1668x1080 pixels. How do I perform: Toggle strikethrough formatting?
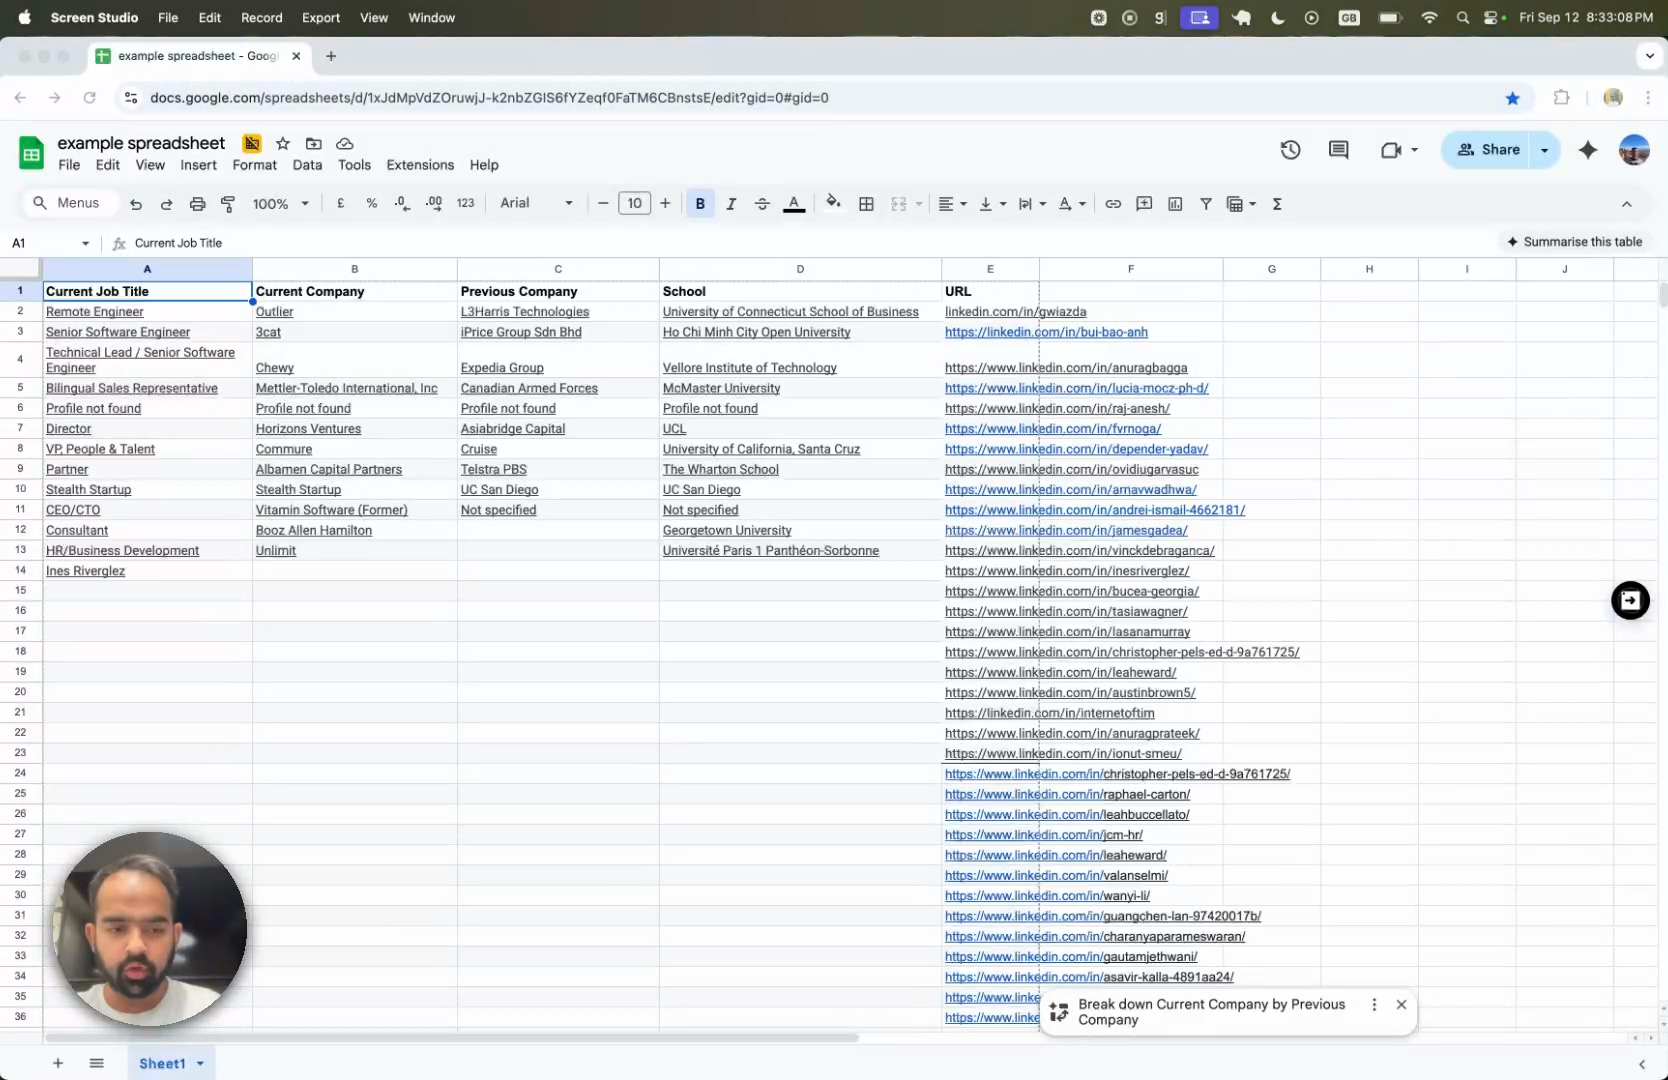[x=762, y=204]
